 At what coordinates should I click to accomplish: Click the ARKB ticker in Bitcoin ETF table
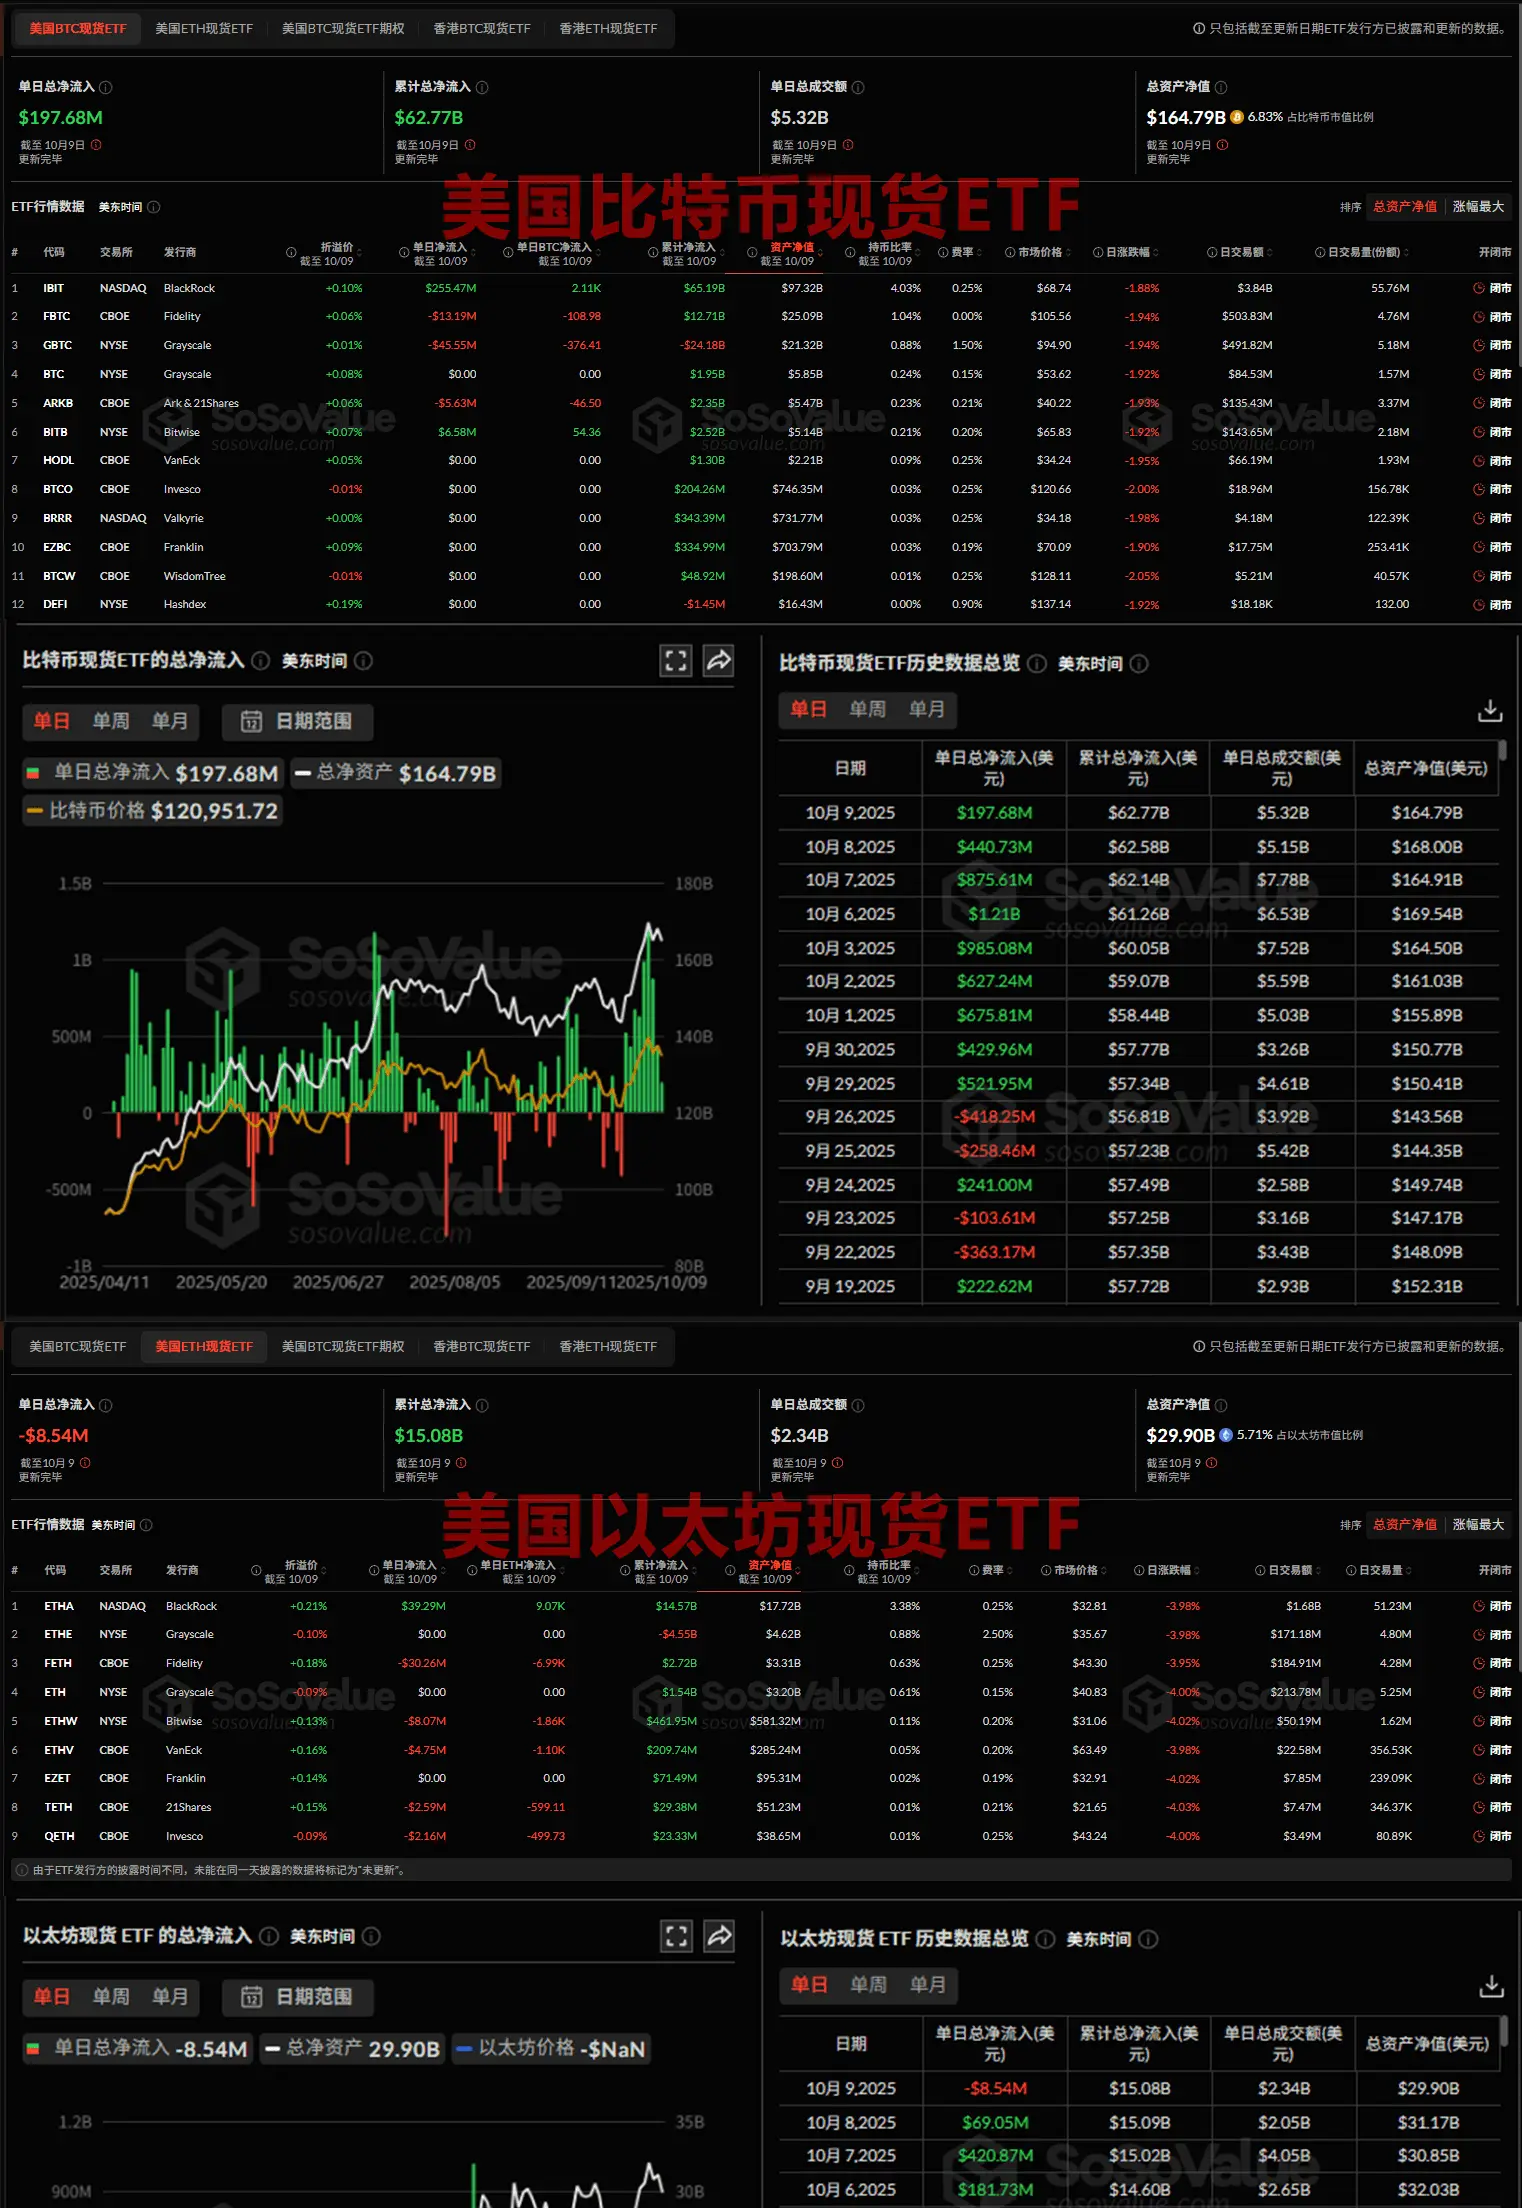(x=58, y=404)
